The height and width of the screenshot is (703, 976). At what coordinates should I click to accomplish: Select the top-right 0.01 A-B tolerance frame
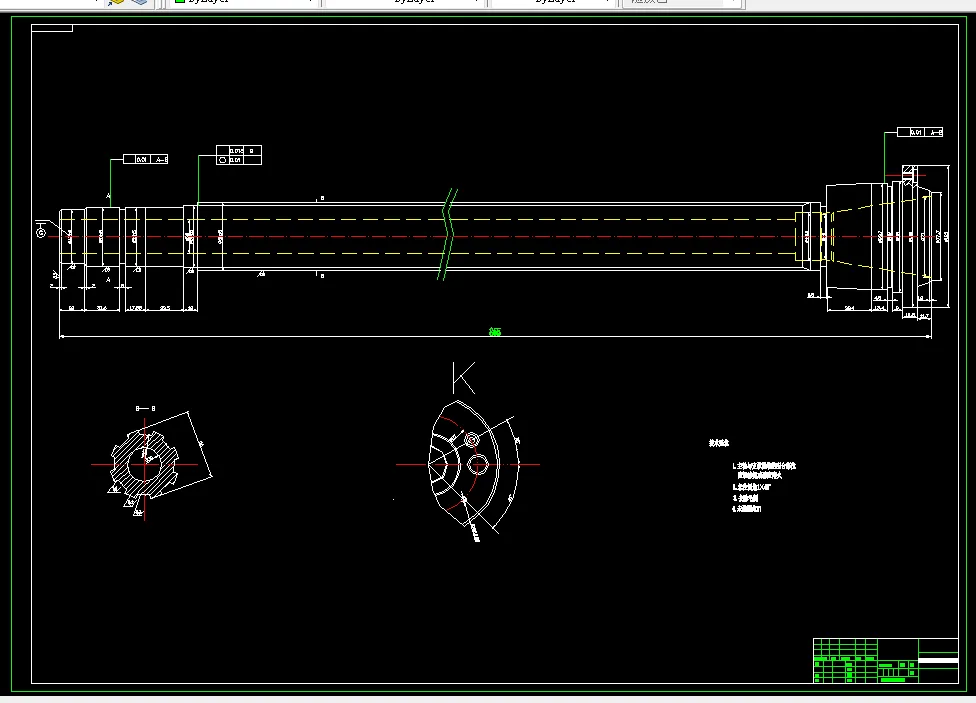tap(920, 132)
